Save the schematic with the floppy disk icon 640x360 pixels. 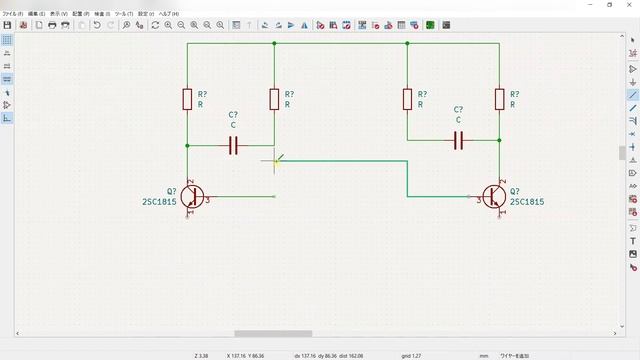[7, 25]
